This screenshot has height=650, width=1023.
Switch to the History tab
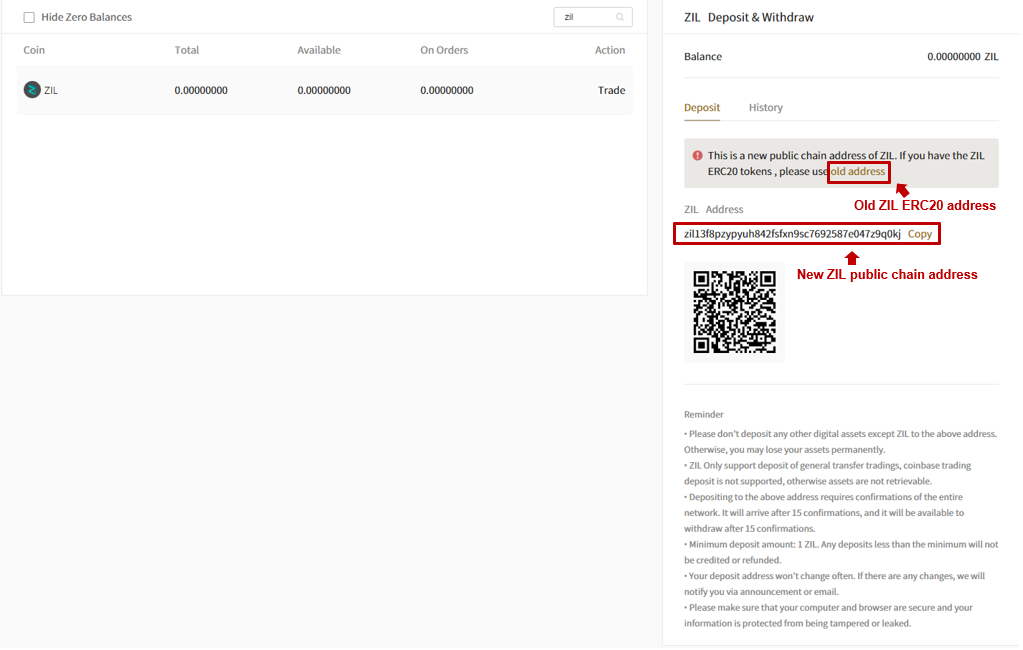pos(765,108)
